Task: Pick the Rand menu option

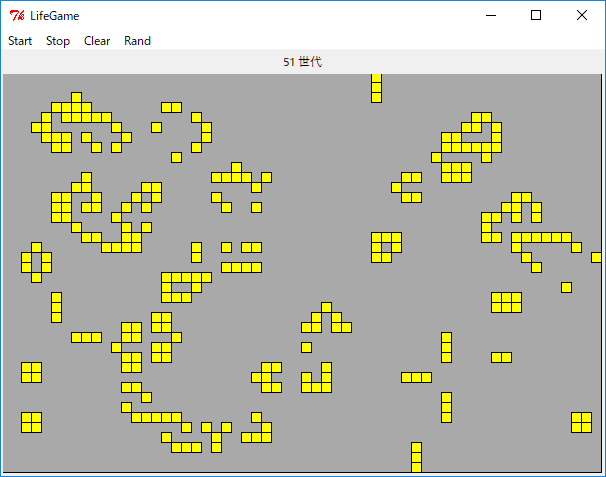Action: (137, 41)
